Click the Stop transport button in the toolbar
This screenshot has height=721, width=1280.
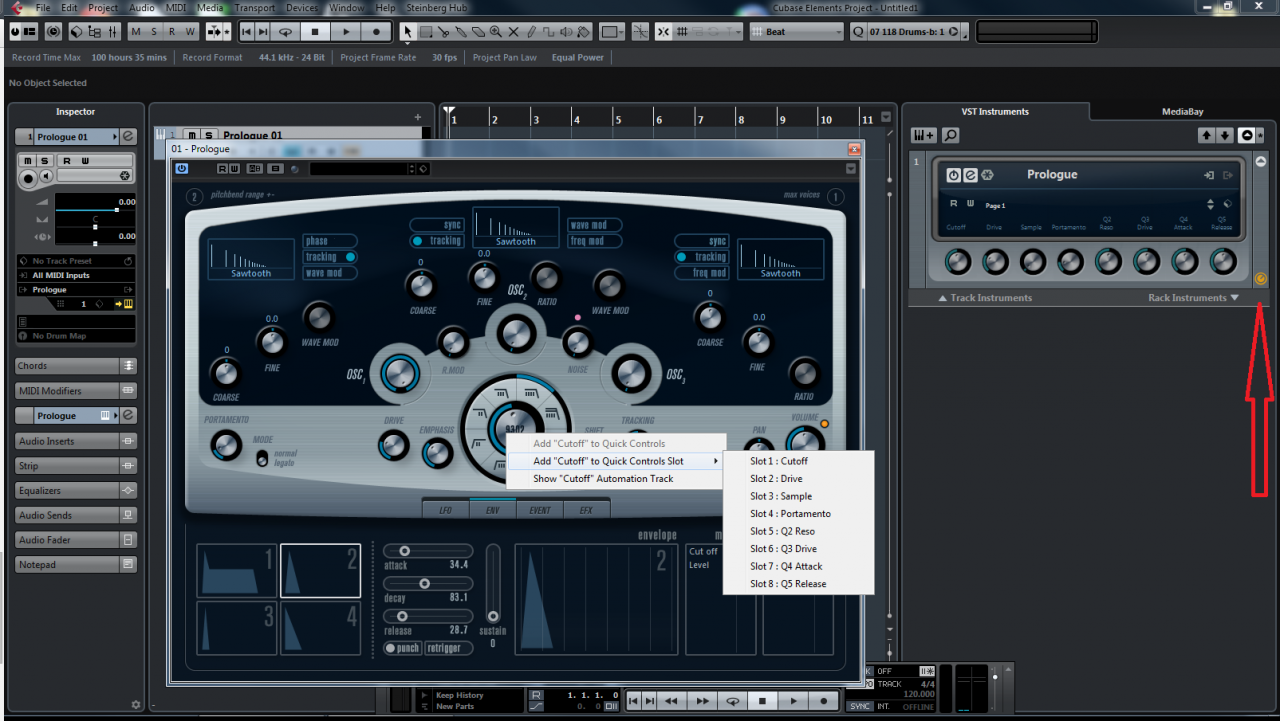tap(315, 32)
